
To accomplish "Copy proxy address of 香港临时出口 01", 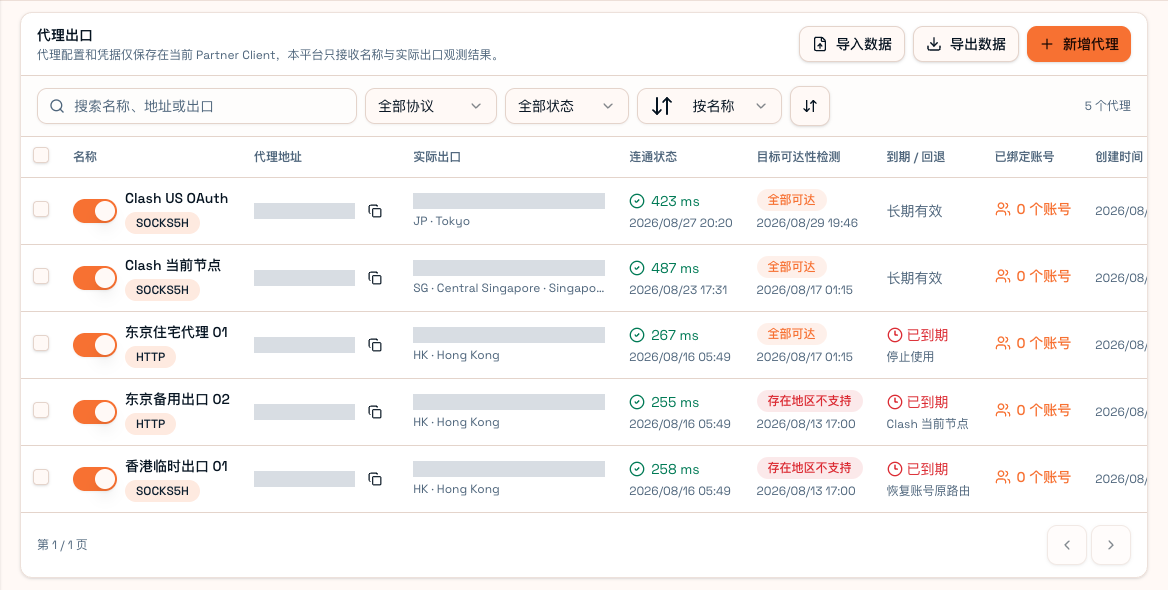I will 375,479.
